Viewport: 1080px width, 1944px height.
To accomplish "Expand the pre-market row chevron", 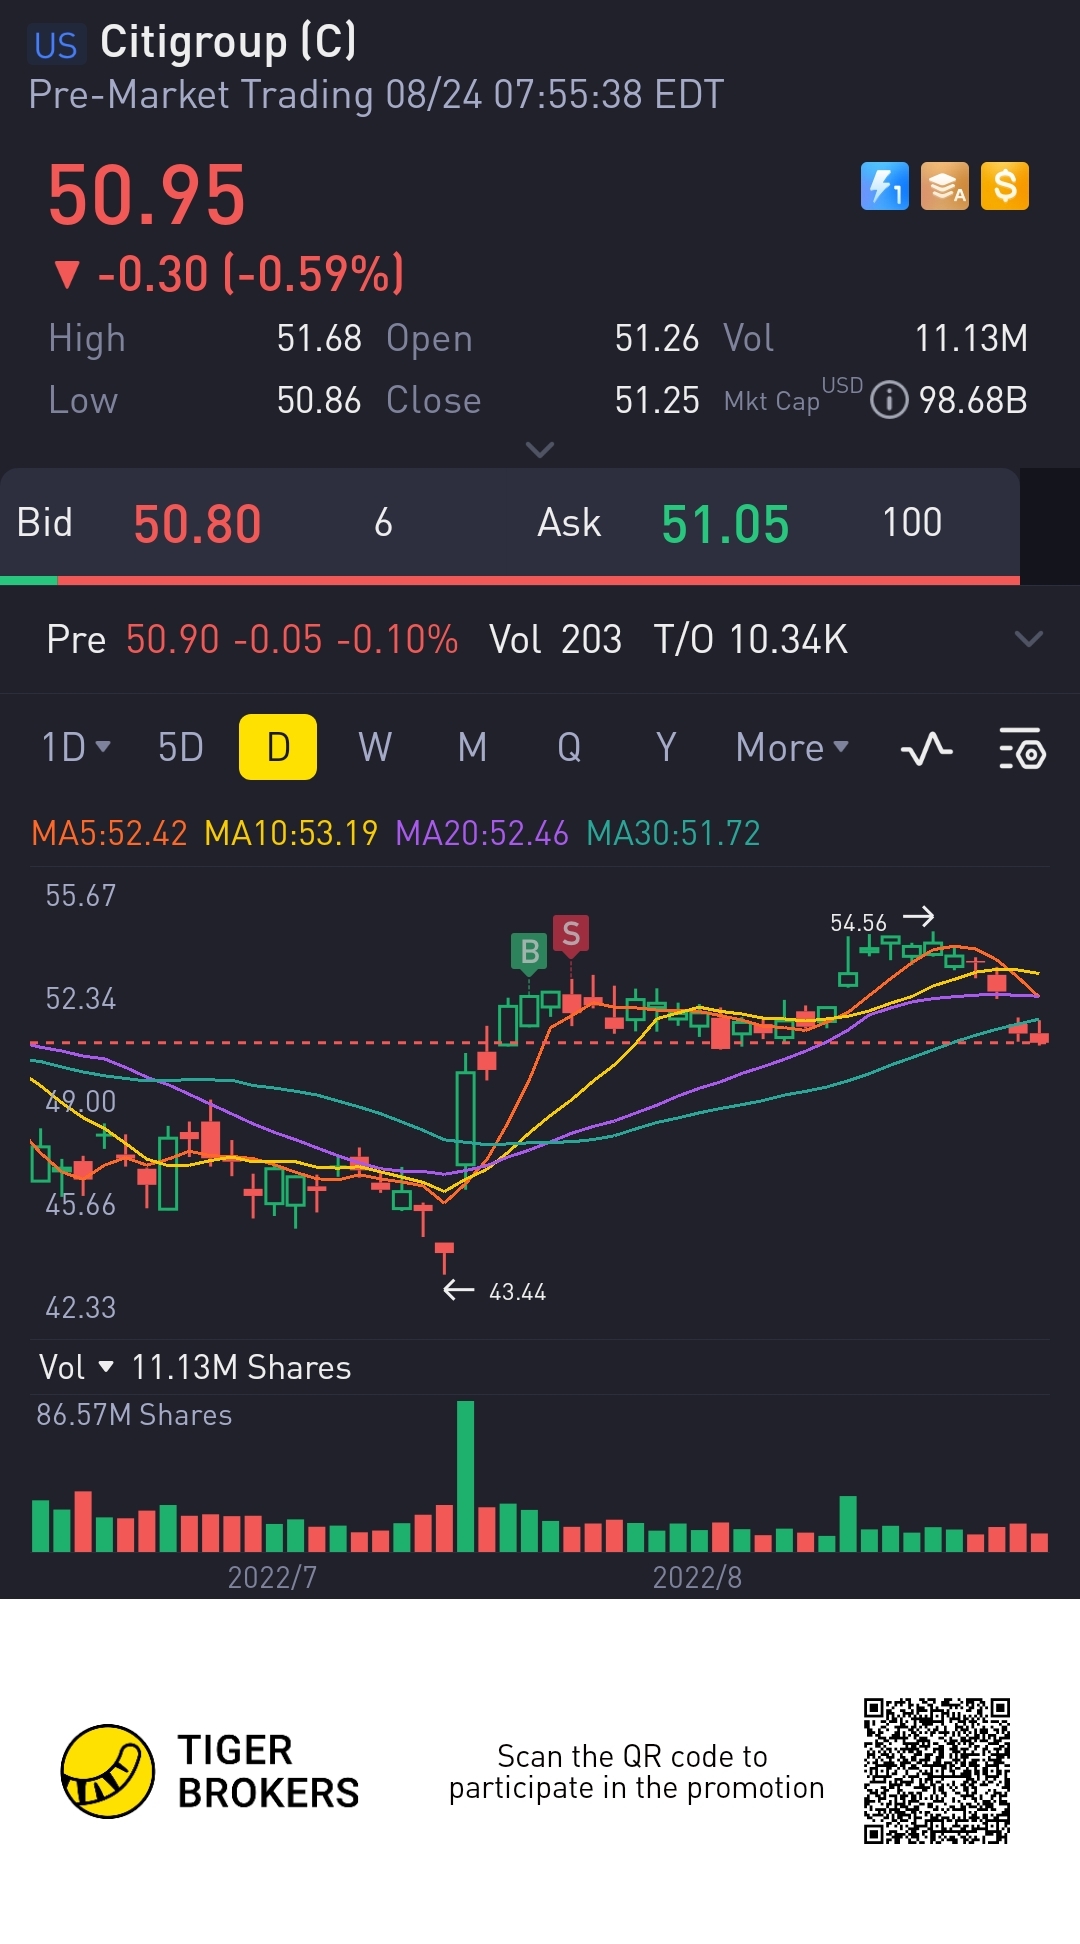I will tap(1029, 639).
